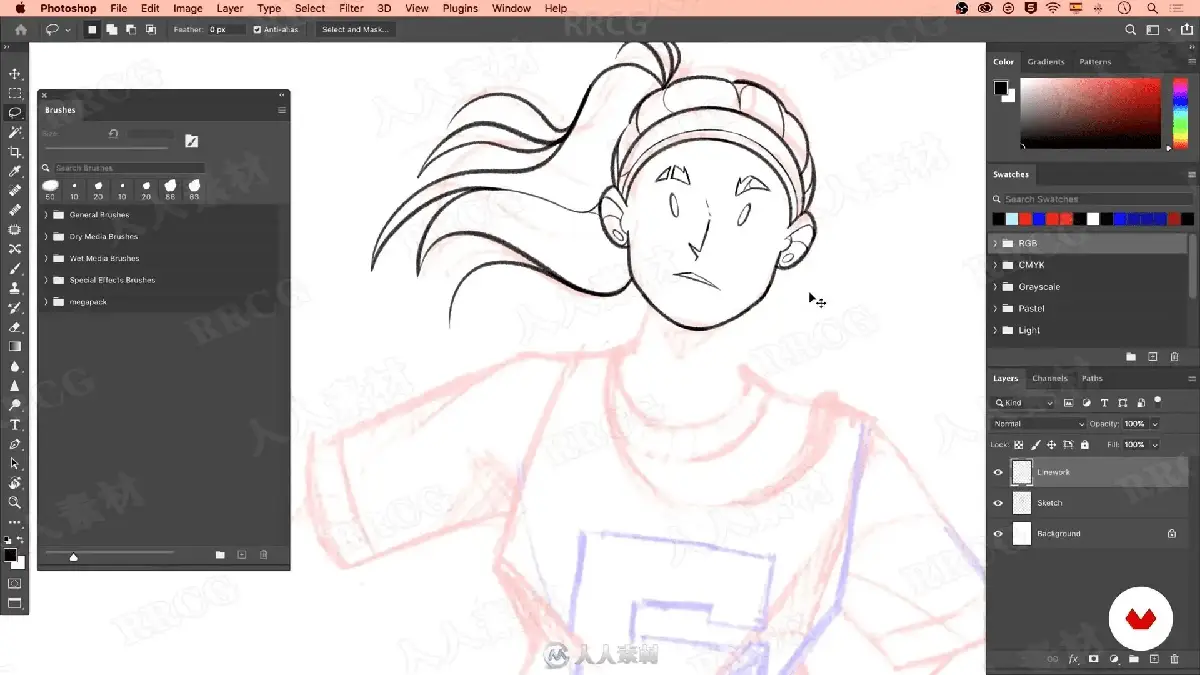Hide the Sketch layer

(998, 503)
